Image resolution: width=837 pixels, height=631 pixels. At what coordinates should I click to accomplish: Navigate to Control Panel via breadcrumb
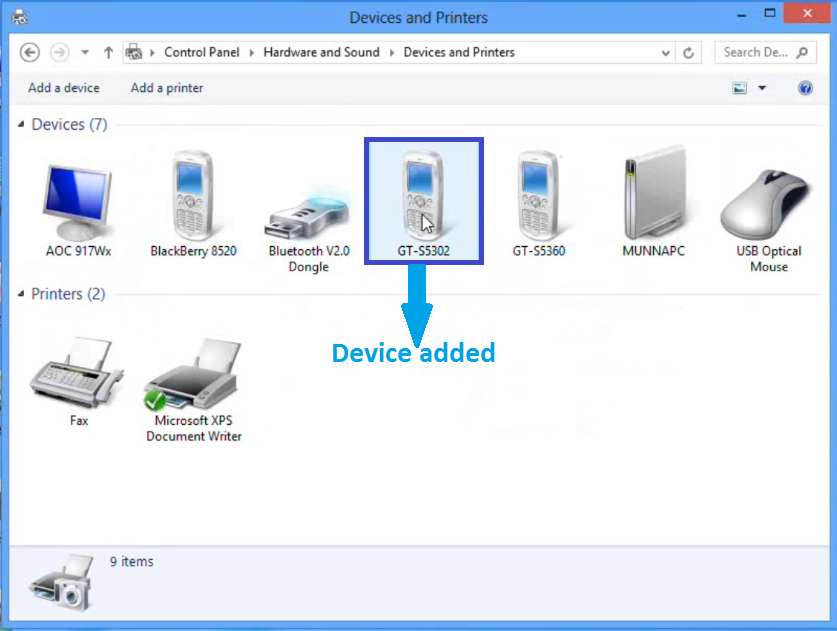pos(201,52)
